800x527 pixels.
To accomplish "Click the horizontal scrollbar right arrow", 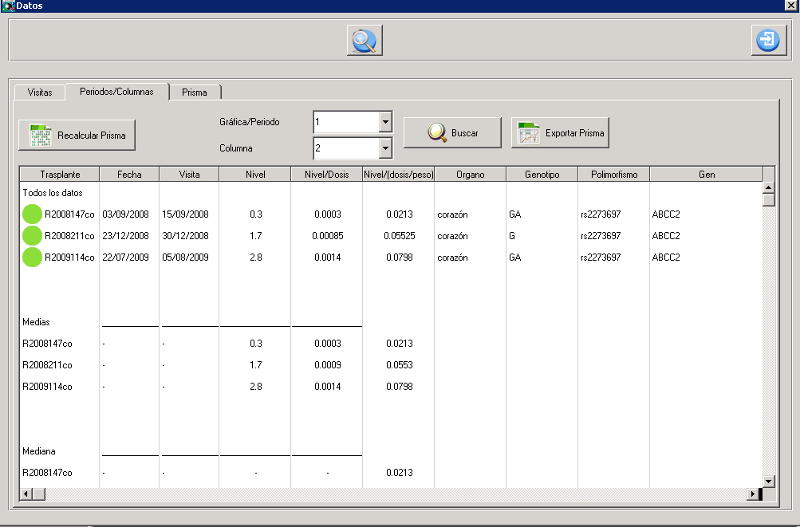I will click(753, 494).
